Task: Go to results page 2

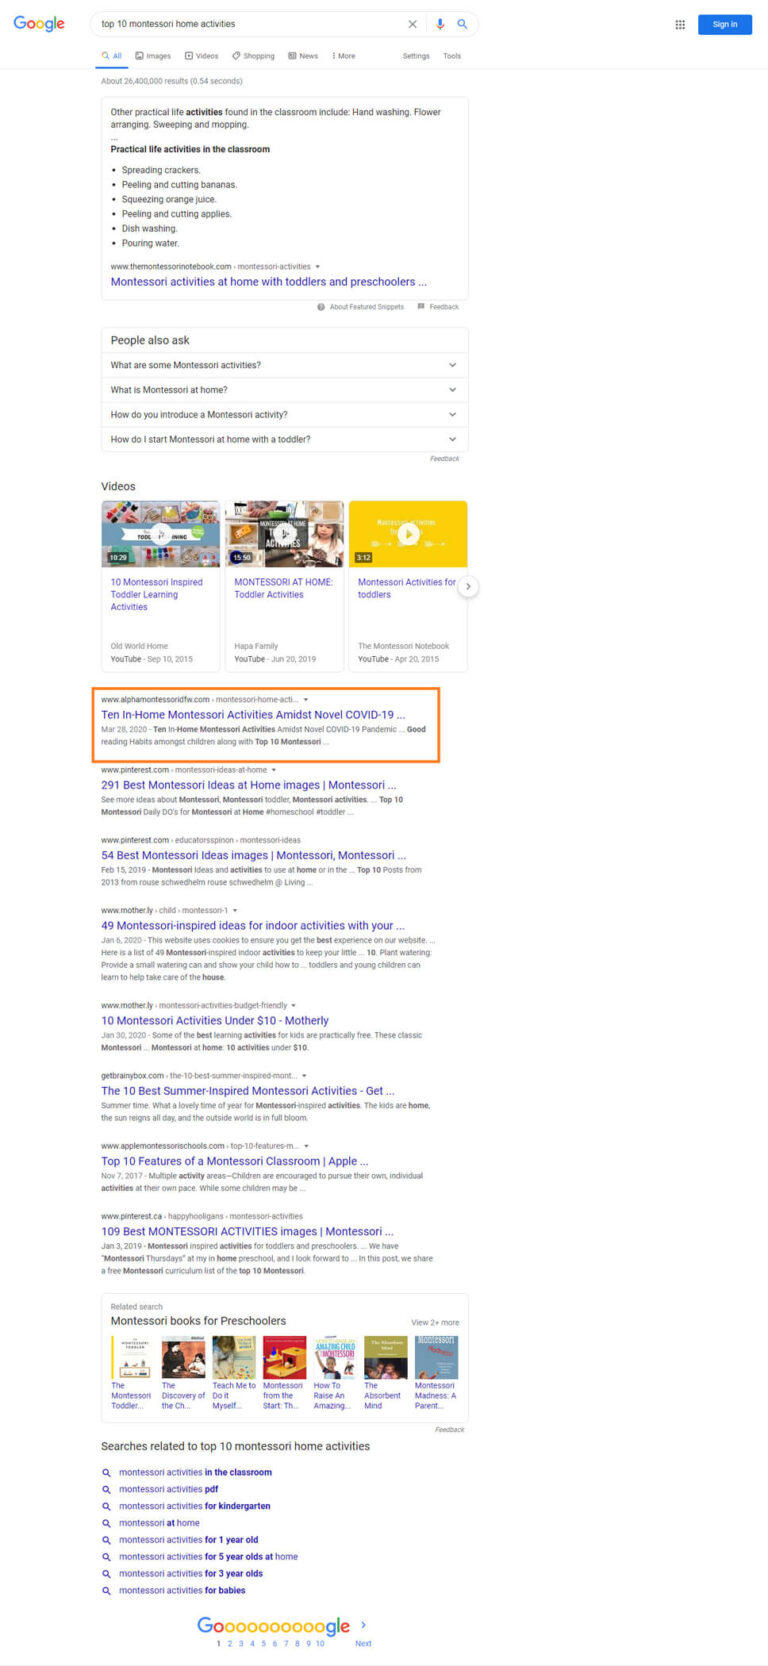Action: click(x=229, y=1643)
